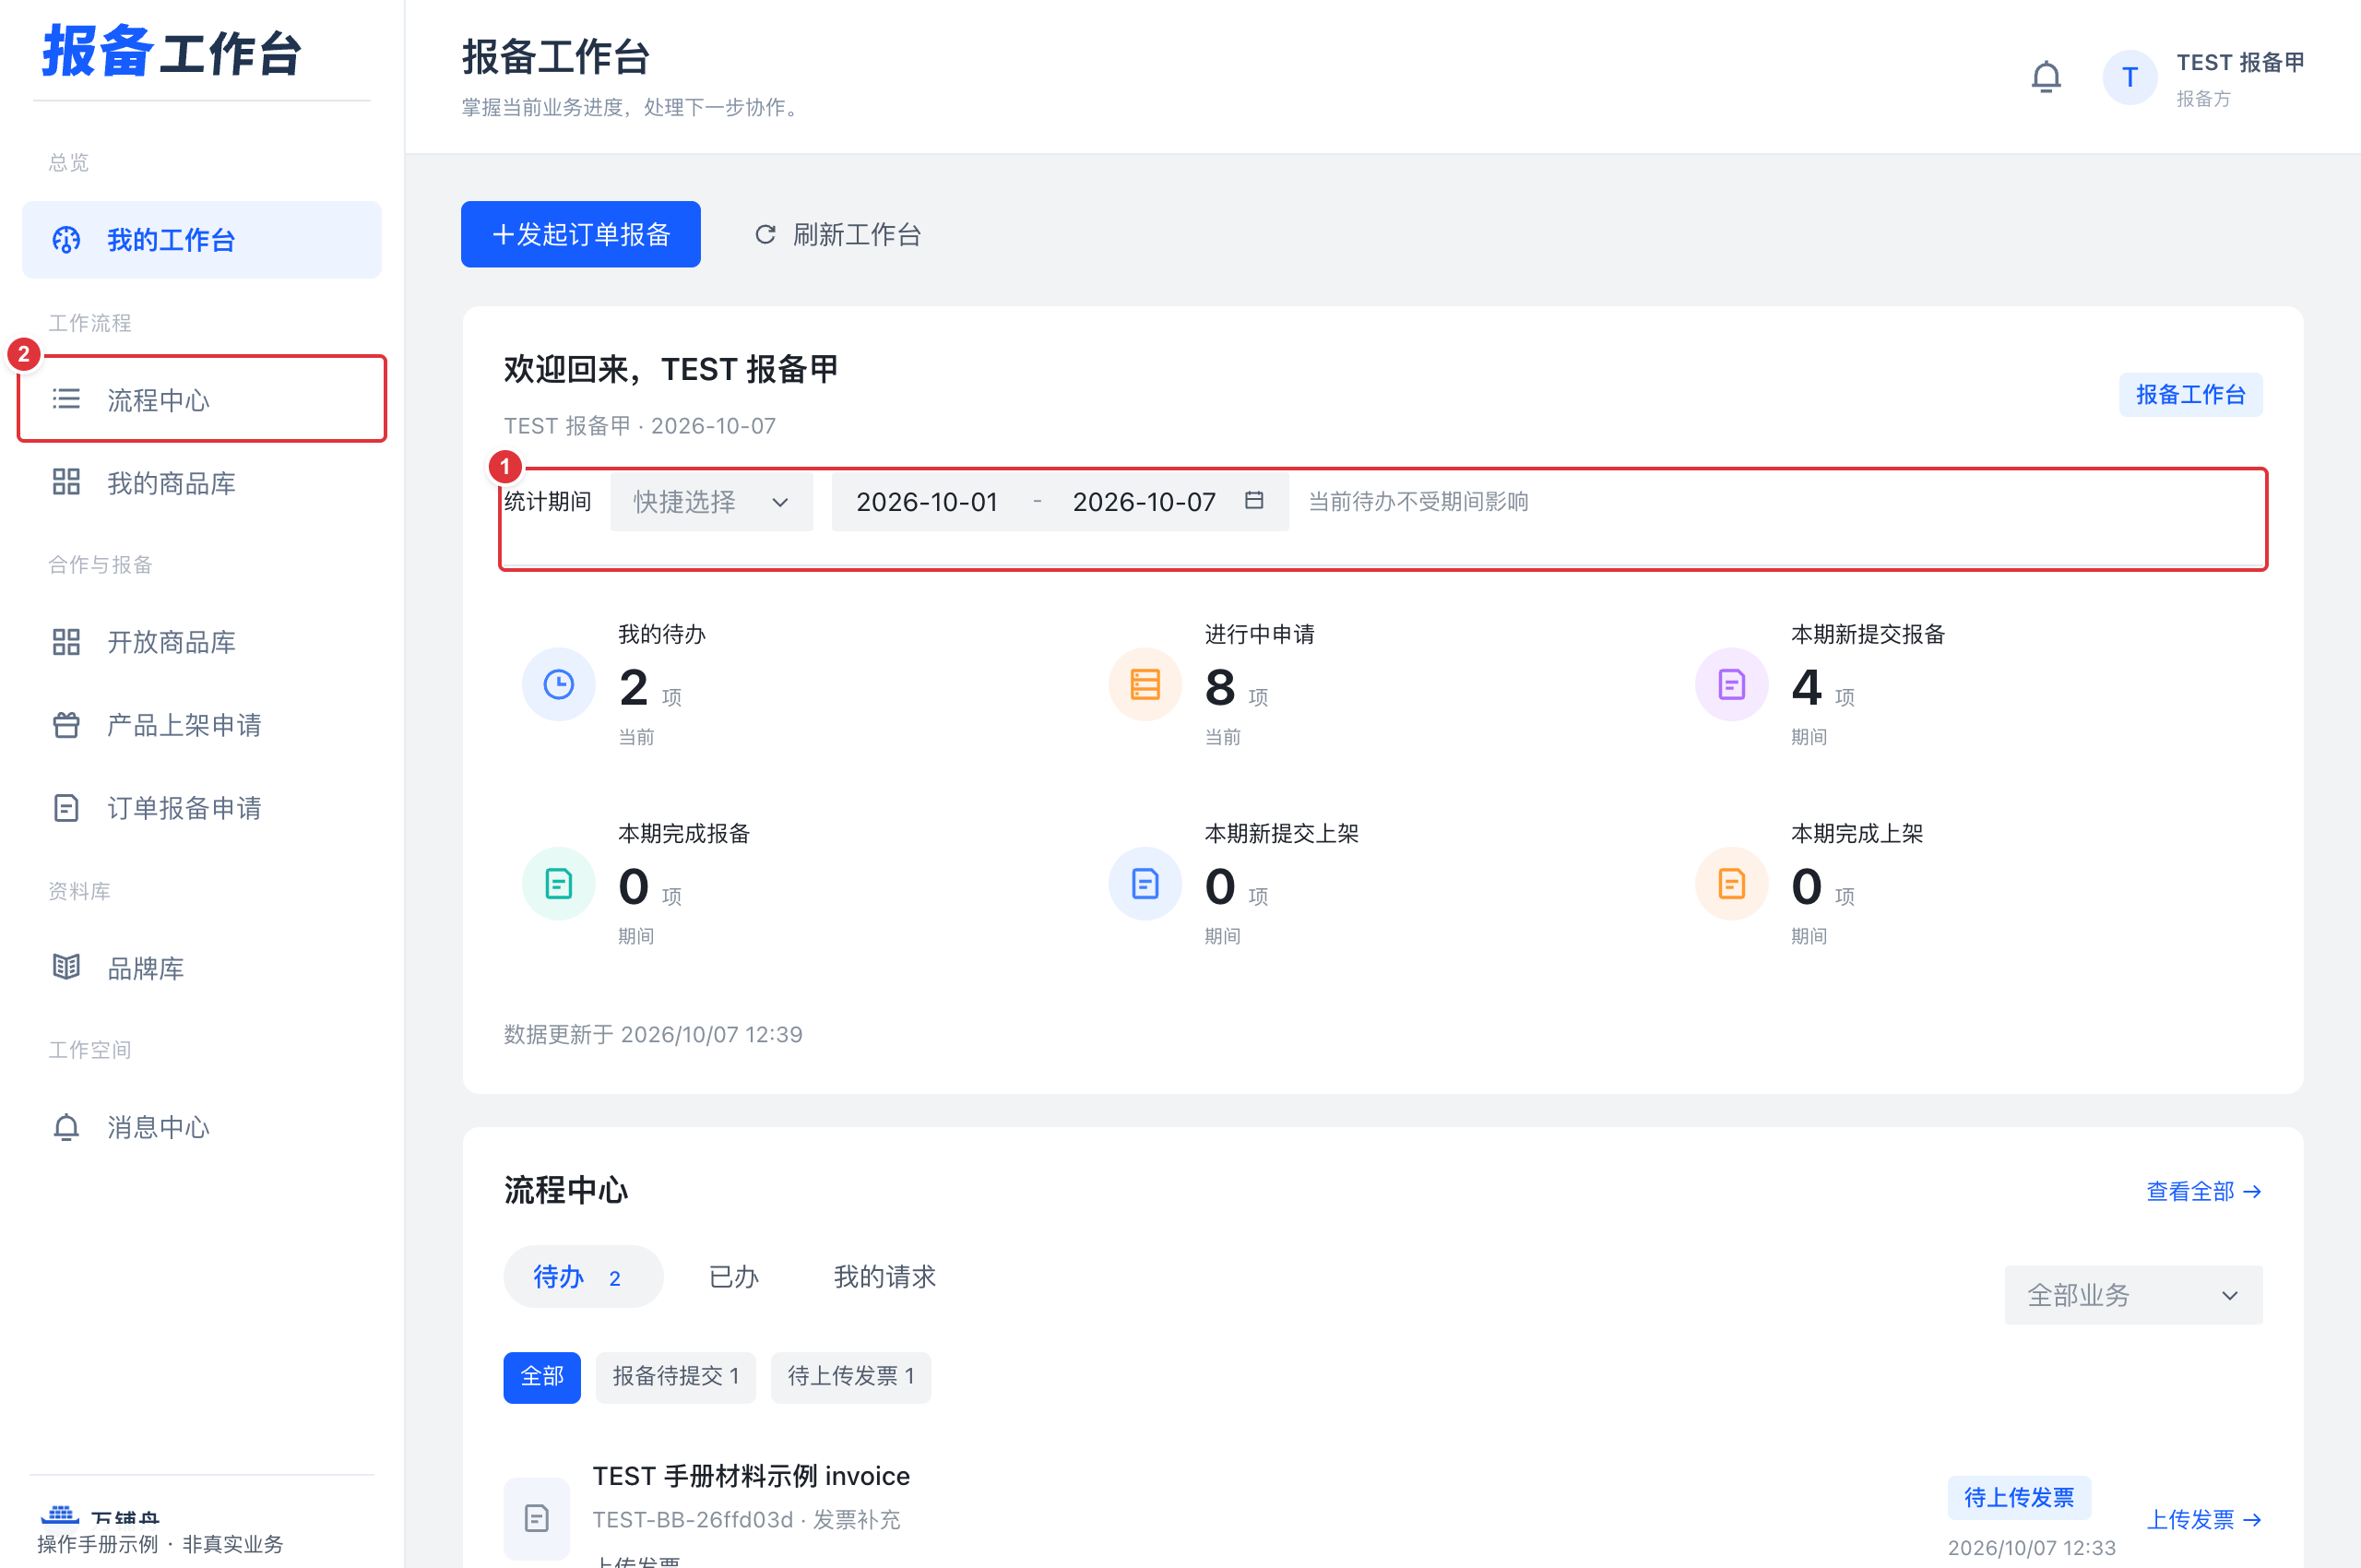
Task: Click the TEST 报备甲 user name in header
Action: point(2240,63)
